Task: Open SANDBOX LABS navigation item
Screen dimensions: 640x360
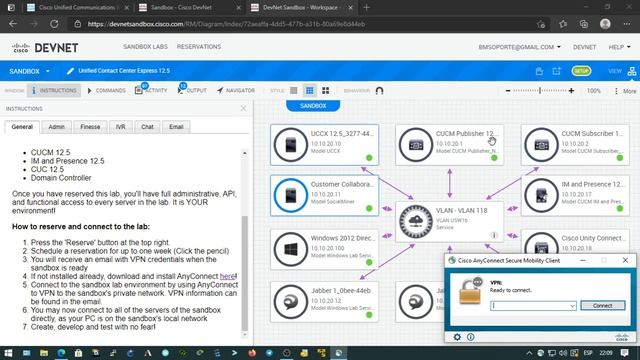Action: 145,47
